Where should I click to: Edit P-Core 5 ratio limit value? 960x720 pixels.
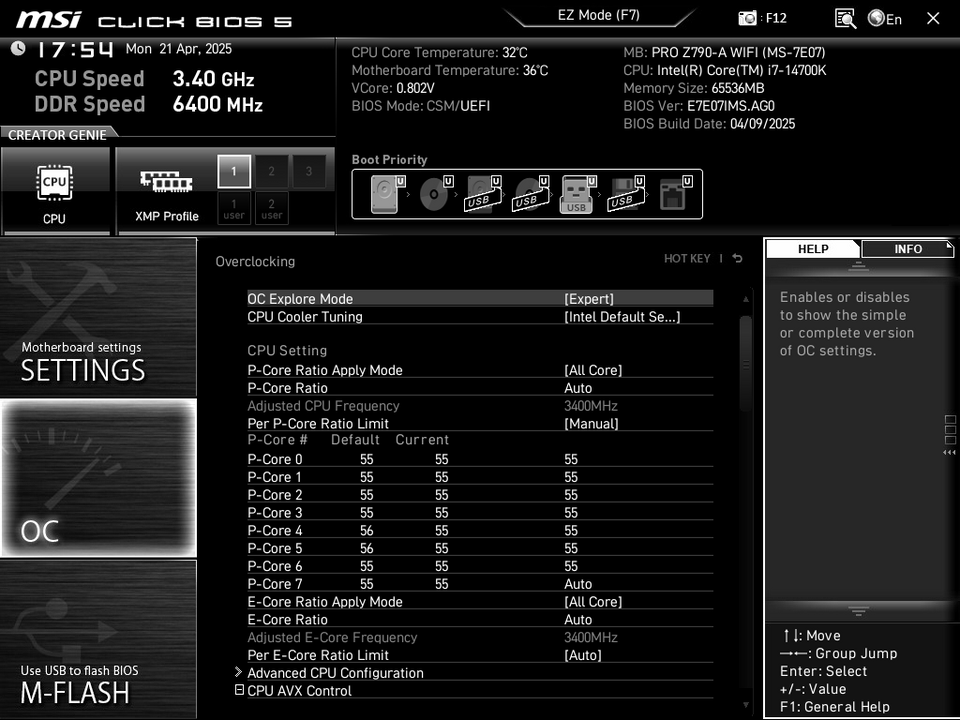pyautogui.click(x=571, y=548)
